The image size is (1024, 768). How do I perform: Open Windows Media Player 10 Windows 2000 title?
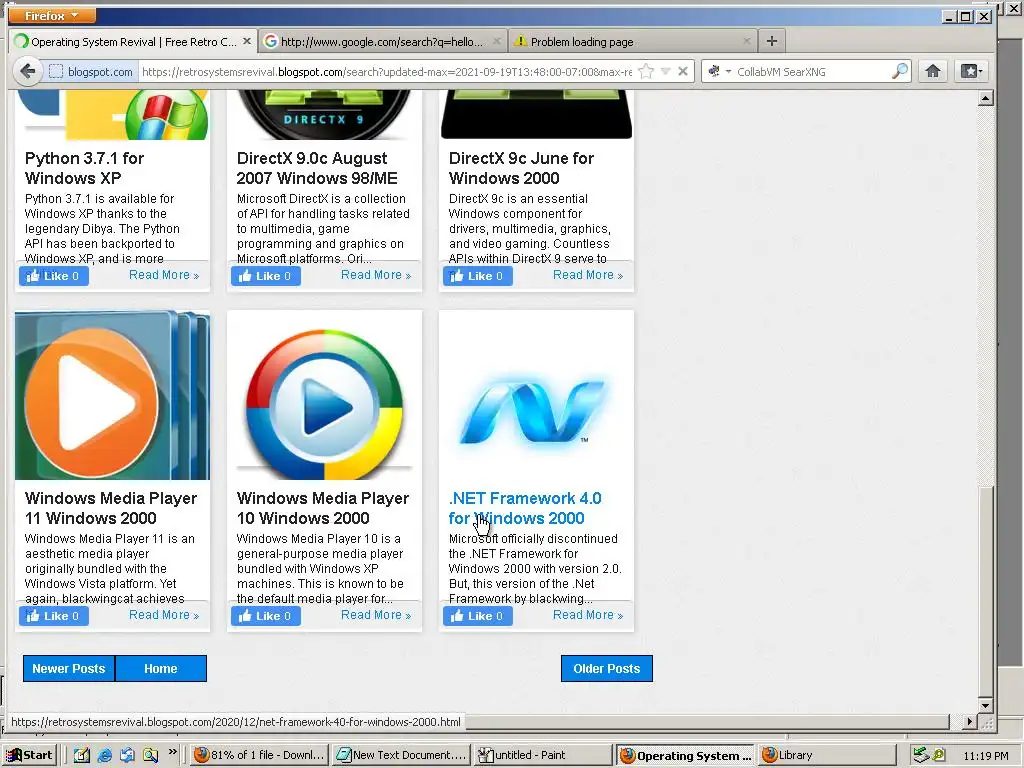click(323, 508)
